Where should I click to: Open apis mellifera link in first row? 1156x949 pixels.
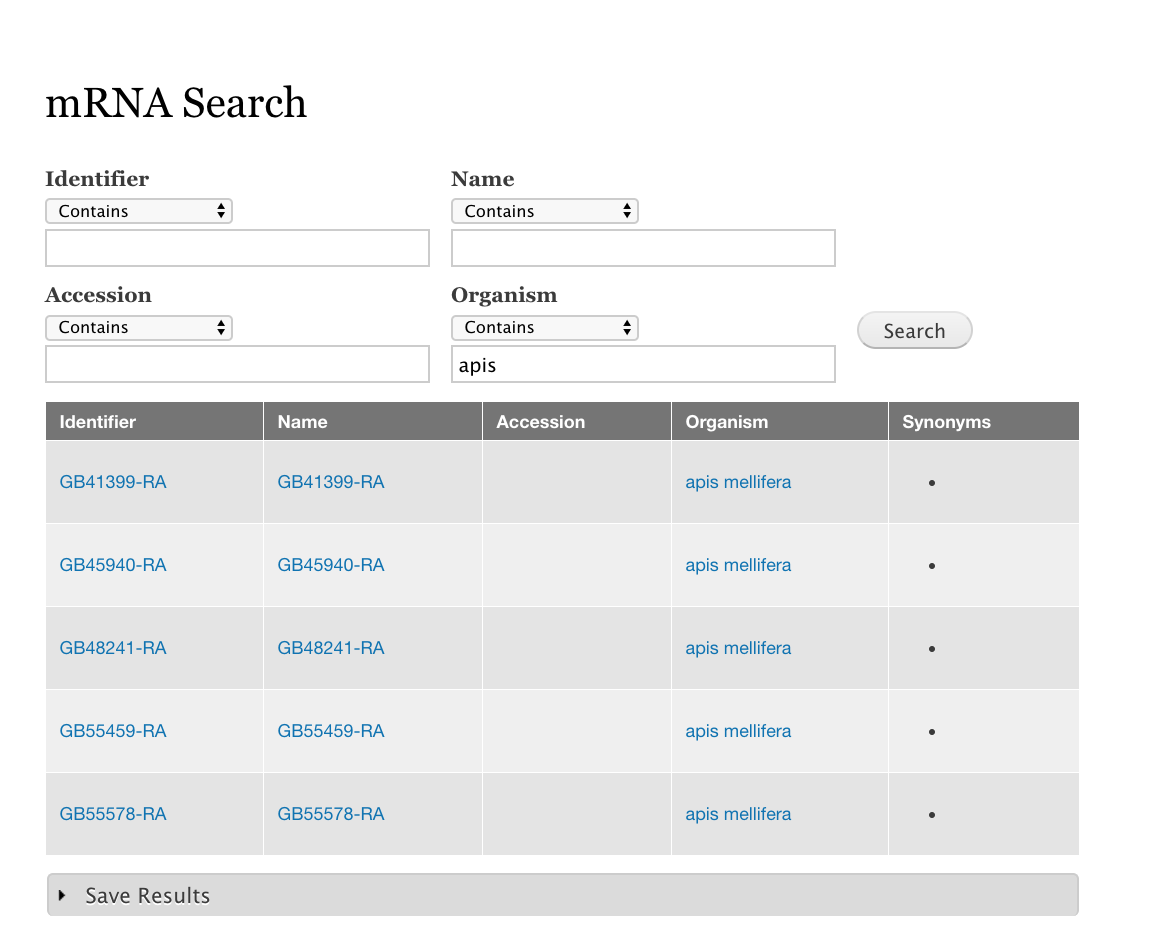pyautogui.click(x=738, y=482)
